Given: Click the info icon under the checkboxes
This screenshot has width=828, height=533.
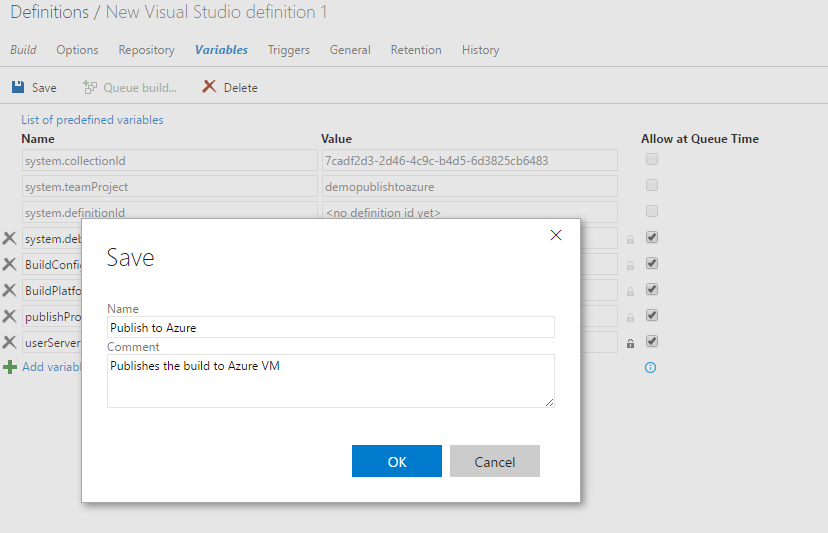Looking at the screenshot, I should [x=651, y=368].
